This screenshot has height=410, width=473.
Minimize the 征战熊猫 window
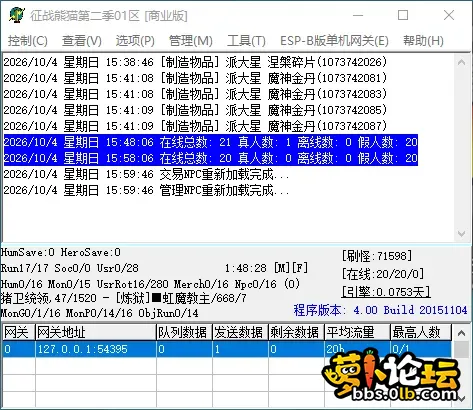(358, 15)
